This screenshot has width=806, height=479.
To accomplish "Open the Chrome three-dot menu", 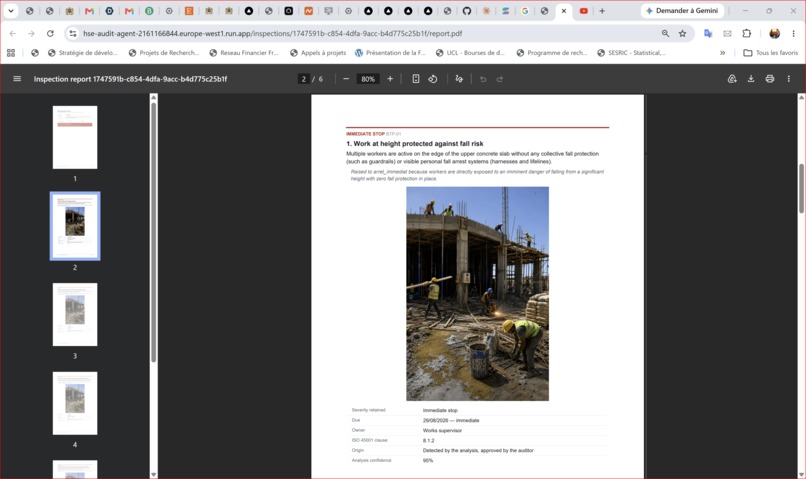I will pyautogui.click(x=793, y=33).
